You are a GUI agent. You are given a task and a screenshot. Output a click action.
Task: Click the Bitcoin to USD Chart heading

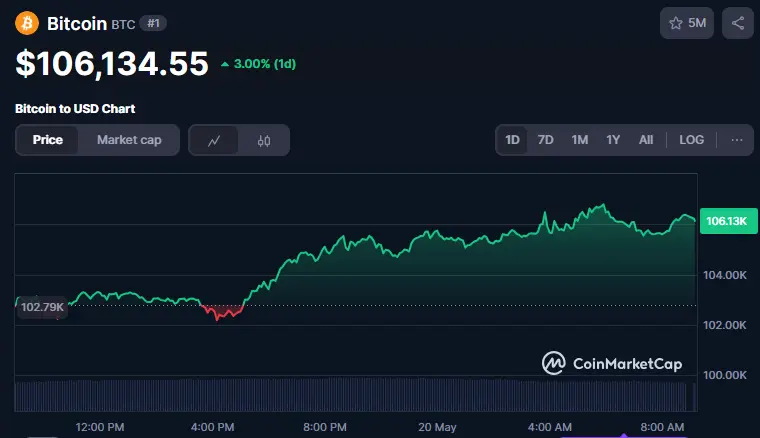(75, 109)
